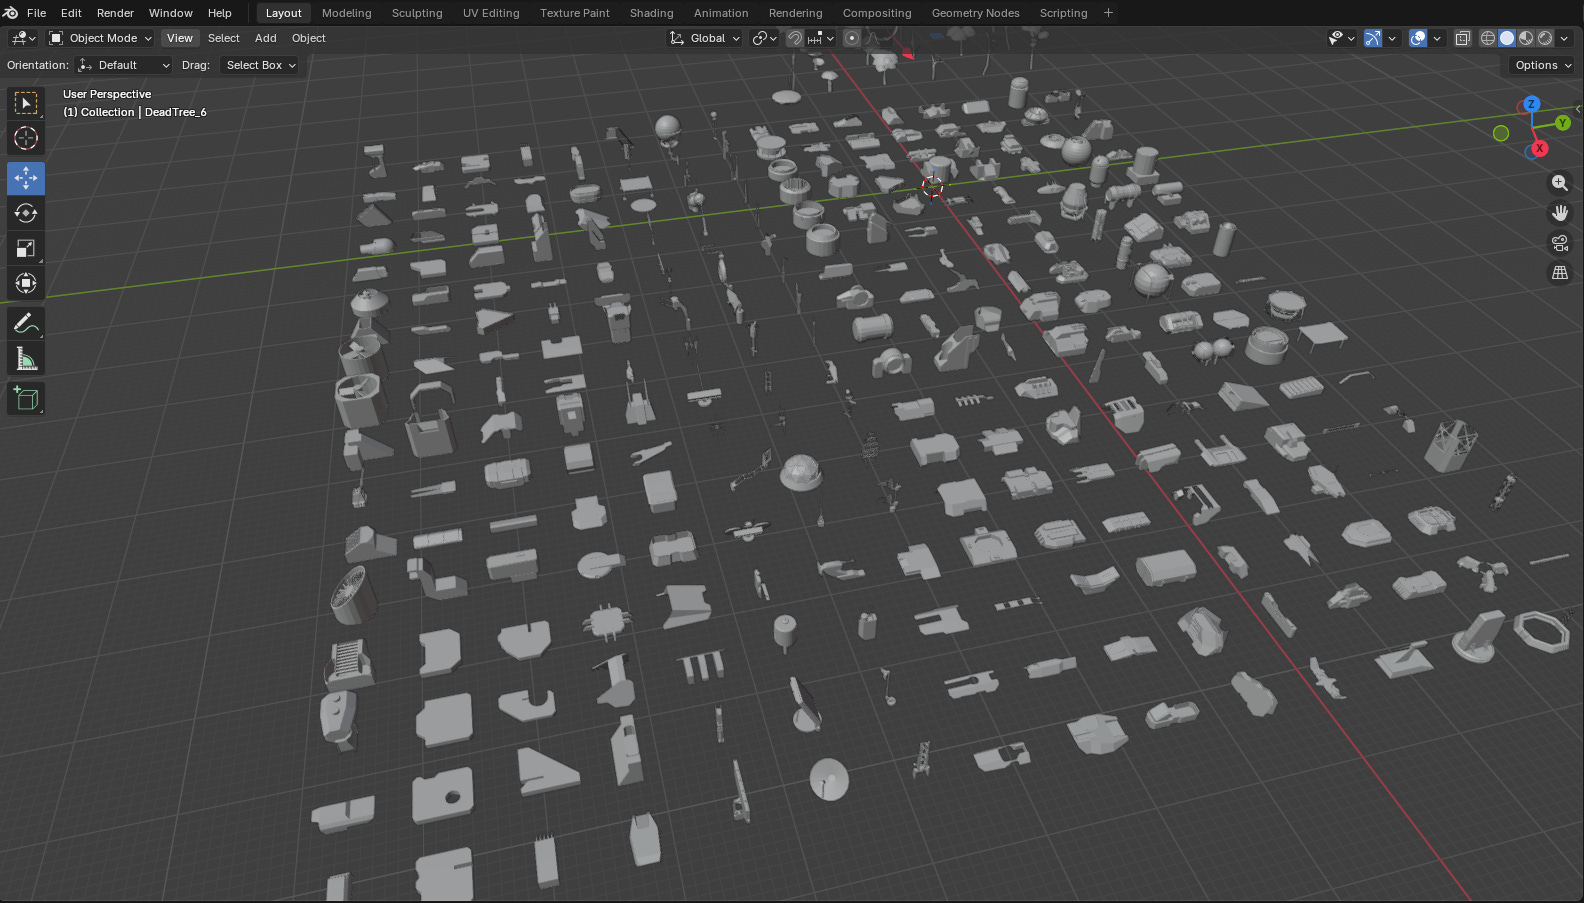Open the viewport Add menu

pos(265,38)
